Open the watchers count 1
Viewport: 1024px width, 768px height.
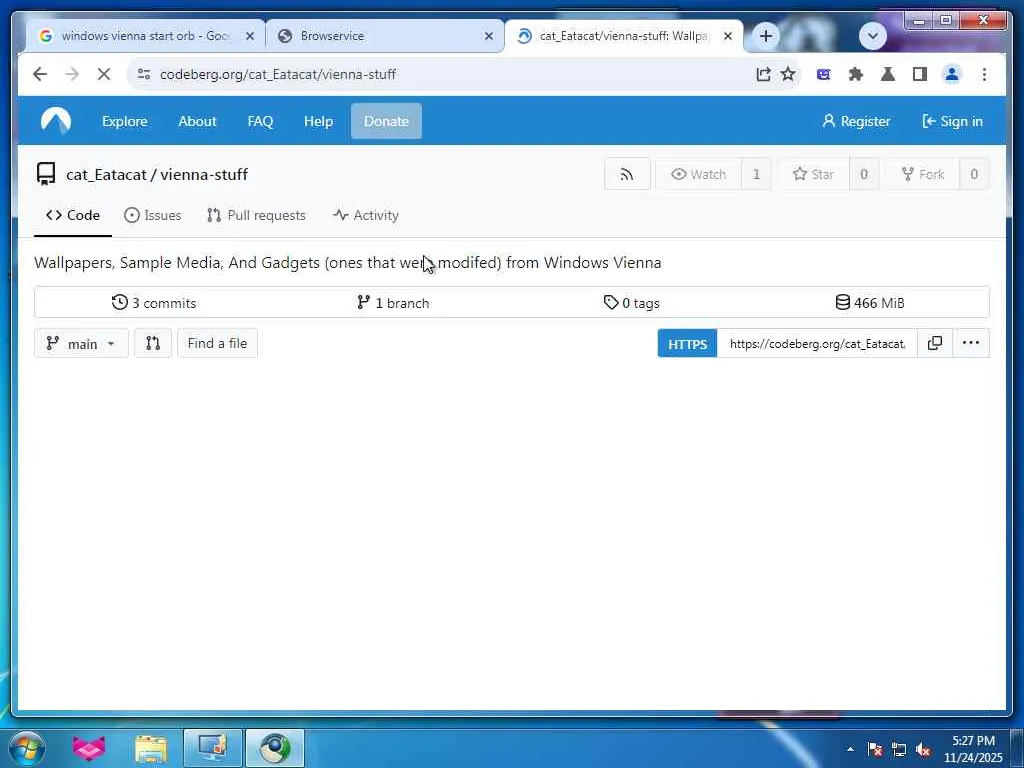coord(756,174)
